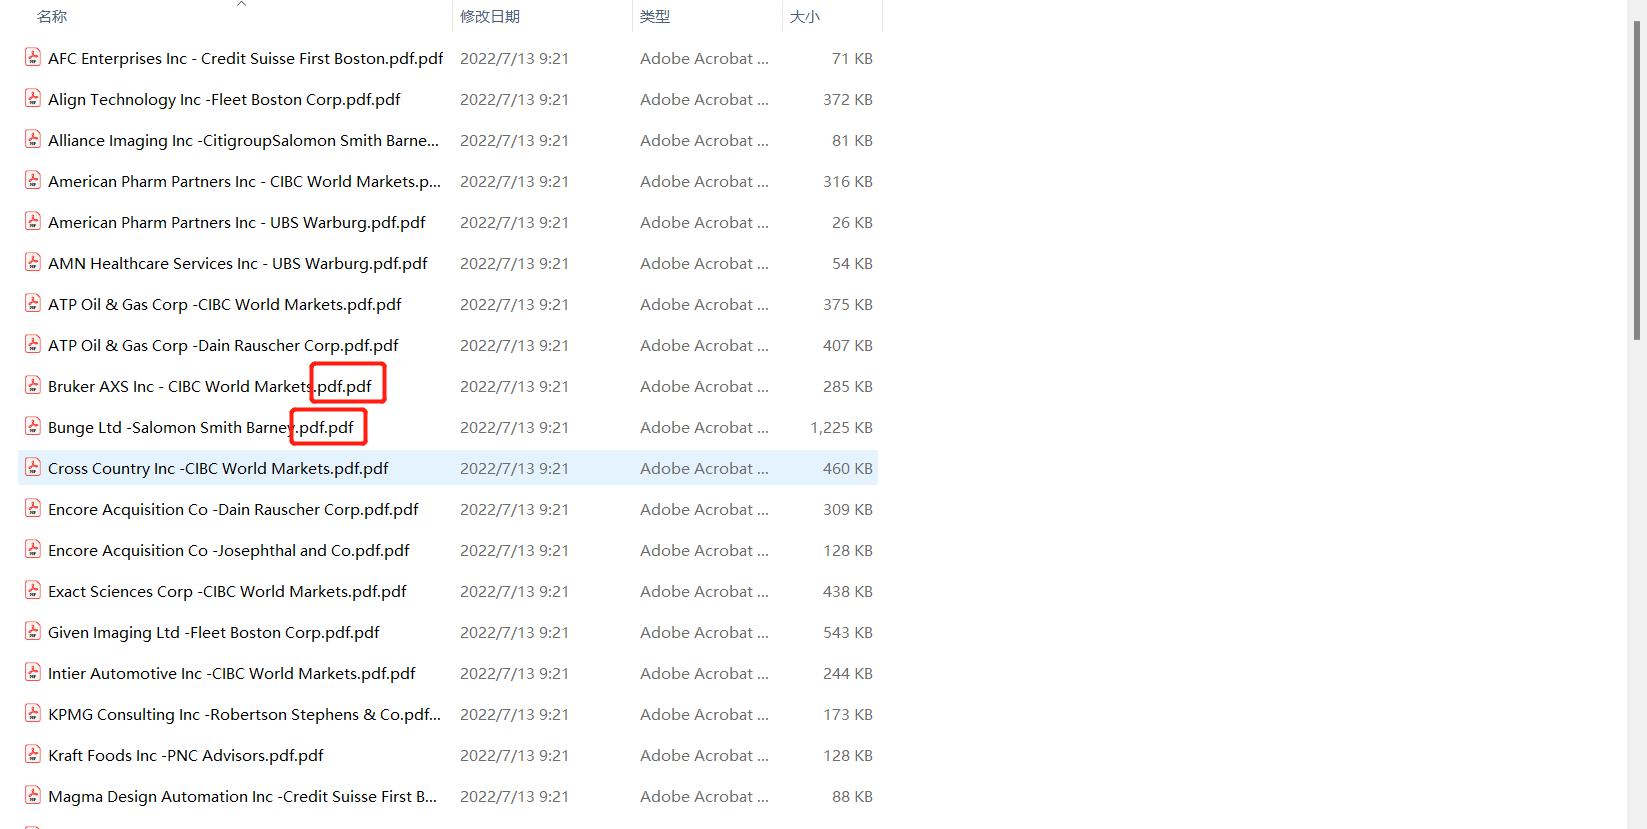The height and width of the screenshot is (829, 1647).
Task: Click the KPMG Consulting Inc PDF icon
Action: [33, 713]
